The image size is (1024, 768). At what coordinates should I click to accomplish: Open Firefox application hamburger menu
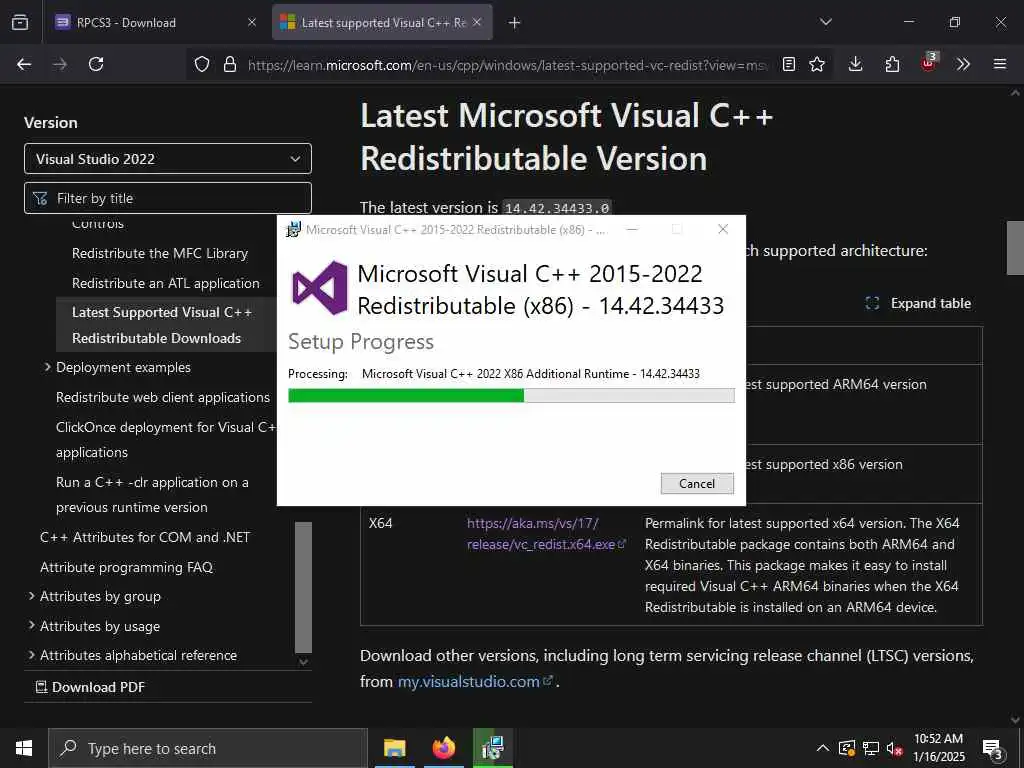coord(1000,64)
